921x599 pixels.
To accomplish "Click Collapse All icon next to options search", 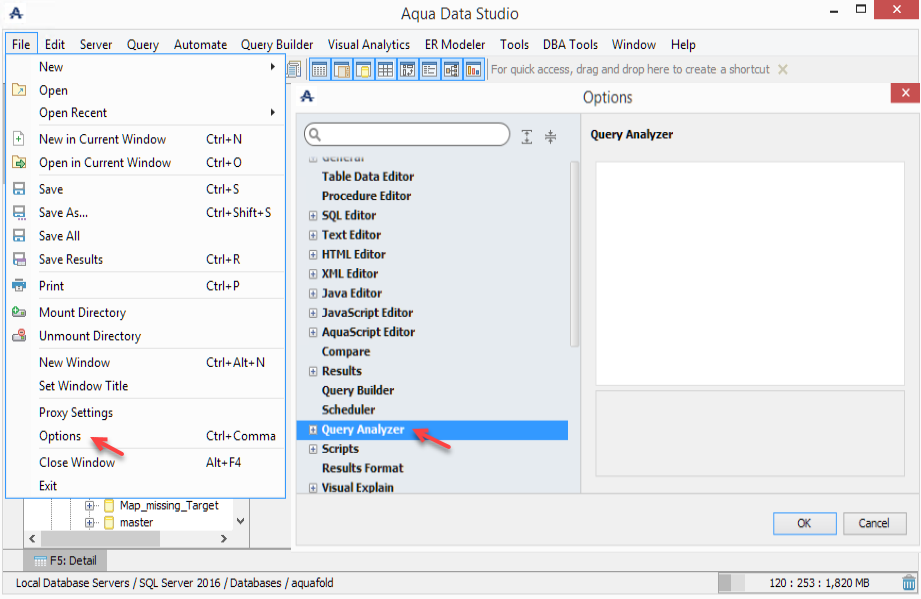I will point(550,137).
